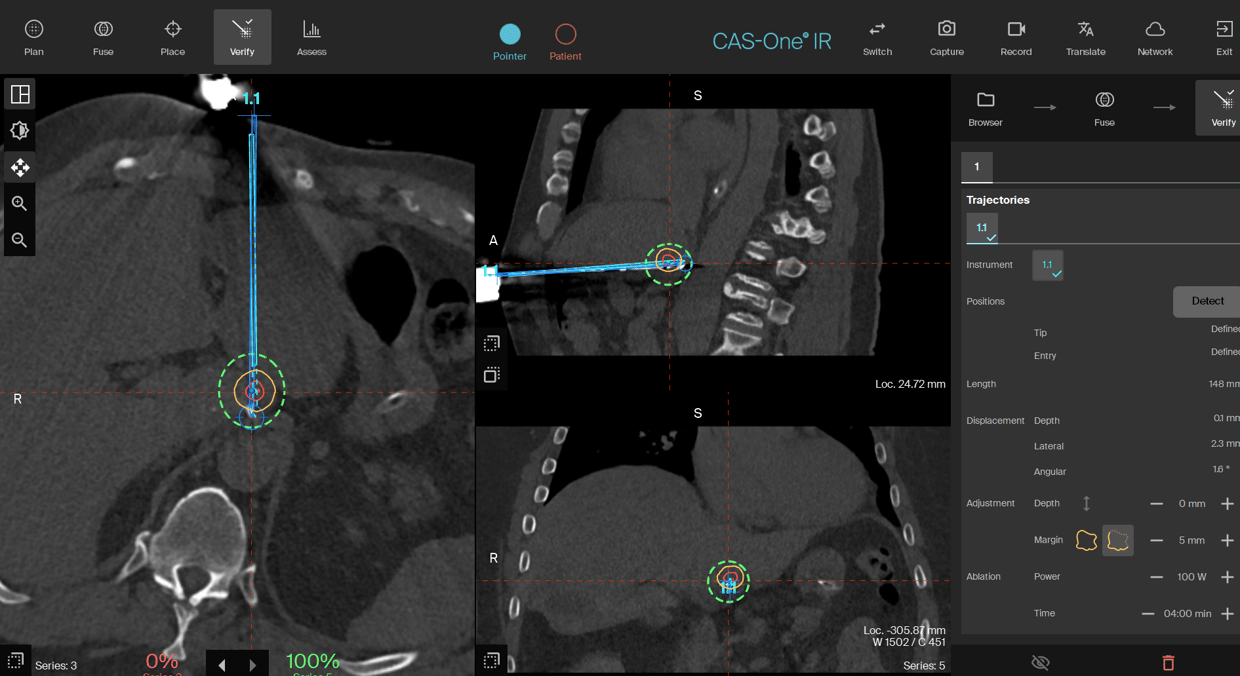Go to the next slice
This screenshot has width=1240, height=676.
tap(253, 665)
